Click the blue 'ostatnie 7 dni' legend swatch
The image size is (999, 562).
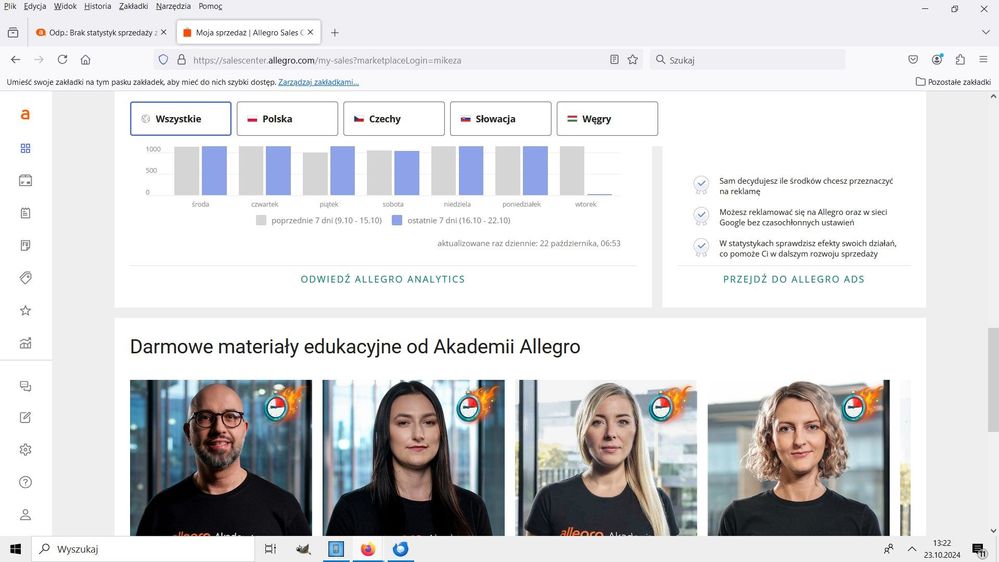[x=397, y=220]
